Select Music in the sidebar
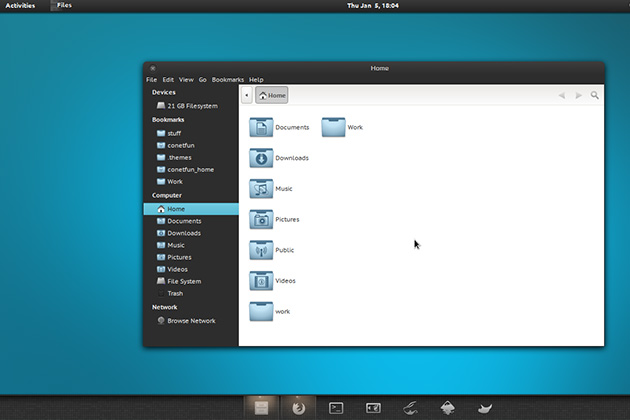630x420 pixels. (191, 245)
